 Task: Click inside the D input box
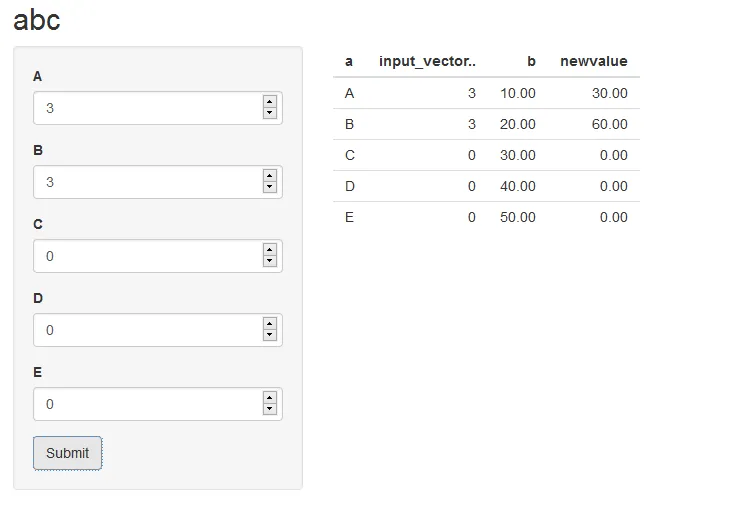coord(145,330)
